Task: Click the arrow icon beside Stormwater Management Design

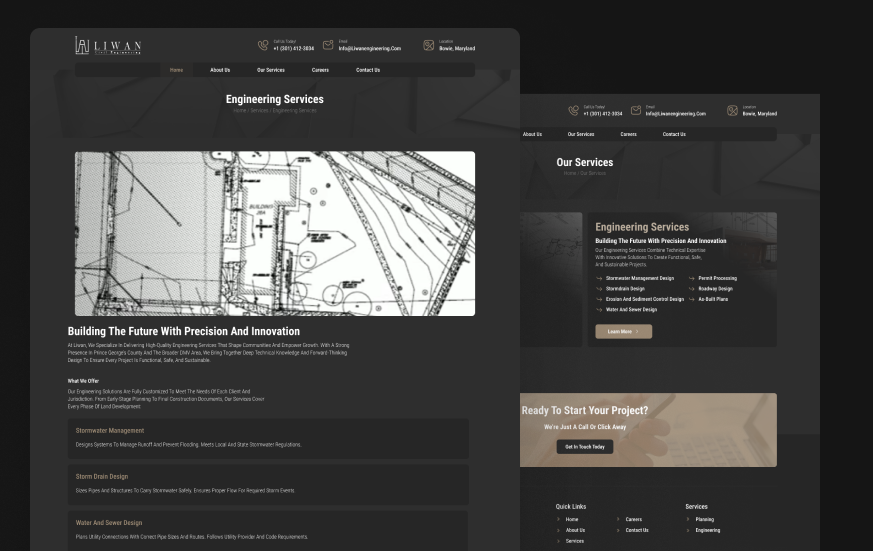Action: coord(599,278)
